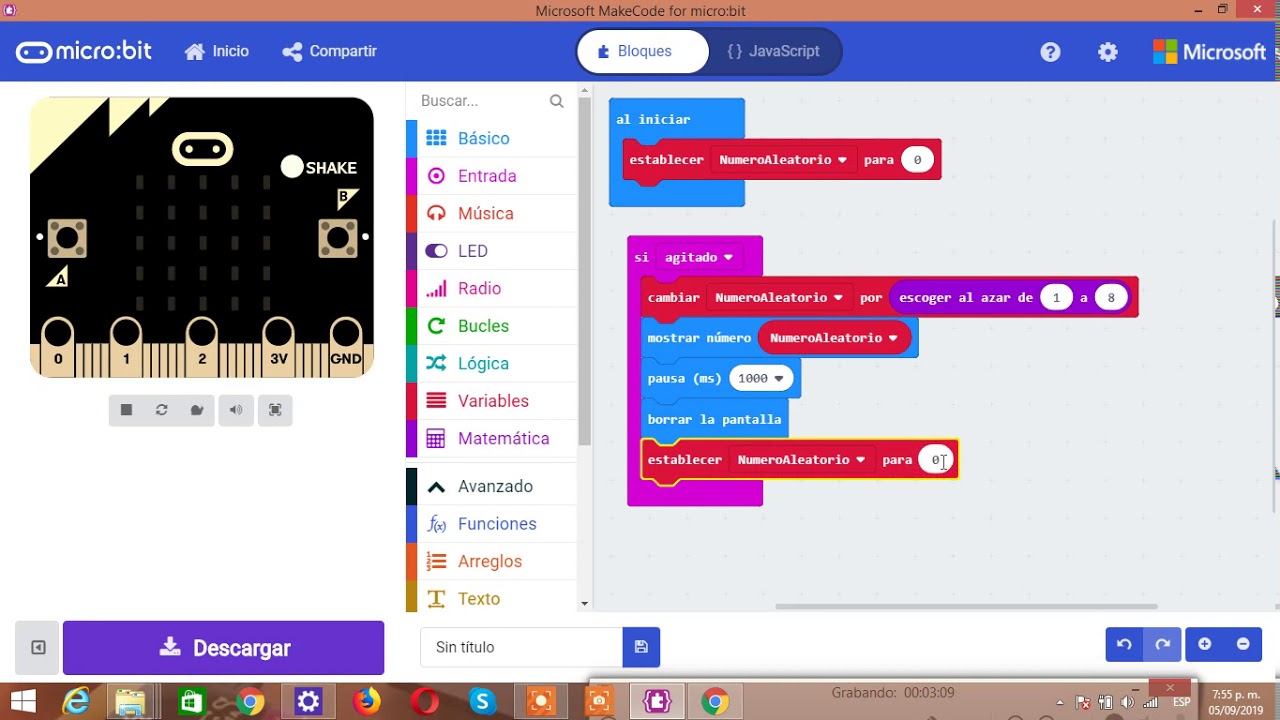Viewport: 1280px width, 720px height.
Task: Open the agitado gesture dropdown
Action: [698, 257]
